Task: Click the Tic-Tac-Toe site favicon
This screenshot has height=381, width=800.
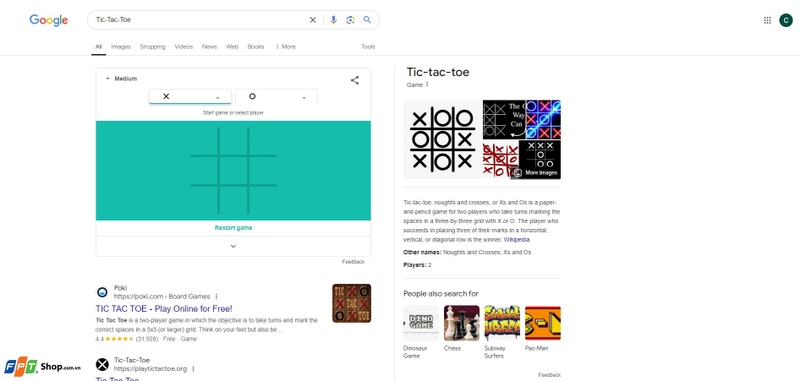Action: point(103,364)
